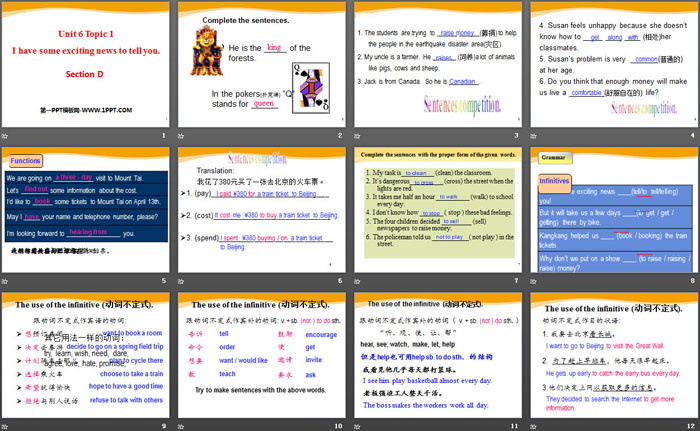Click animation star icon under slide 8

[533, 281]
